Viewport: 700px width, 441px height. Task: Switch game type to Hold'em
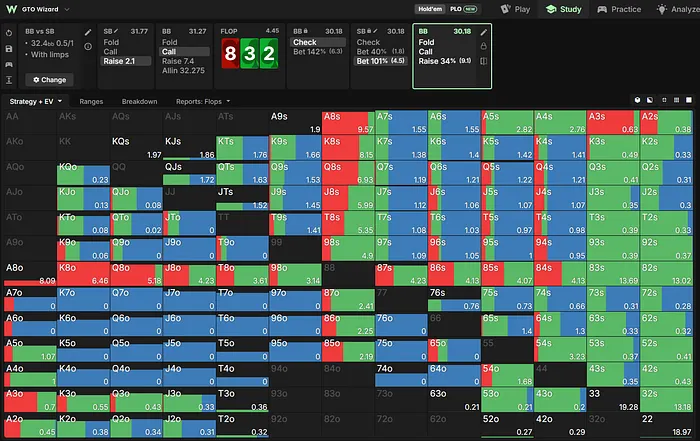tap(430, 9)
